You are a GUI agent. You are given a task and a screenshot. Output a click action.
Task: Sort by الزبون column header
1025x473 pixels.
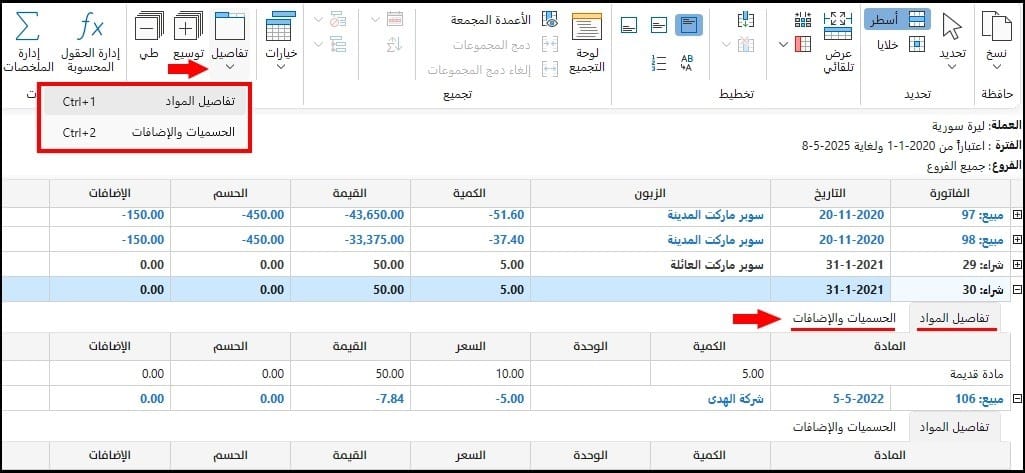(650, 193)
